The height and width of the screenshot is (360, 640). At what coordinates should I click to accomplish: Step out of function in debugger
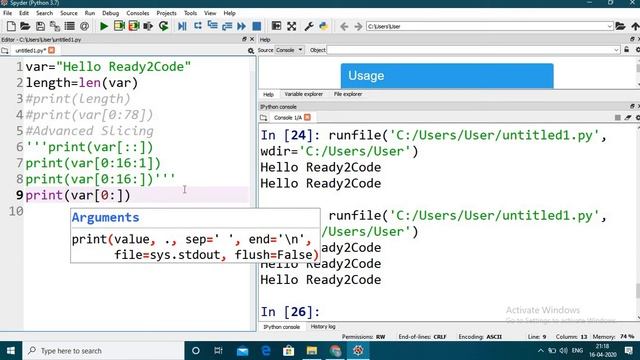pos(227,26)
